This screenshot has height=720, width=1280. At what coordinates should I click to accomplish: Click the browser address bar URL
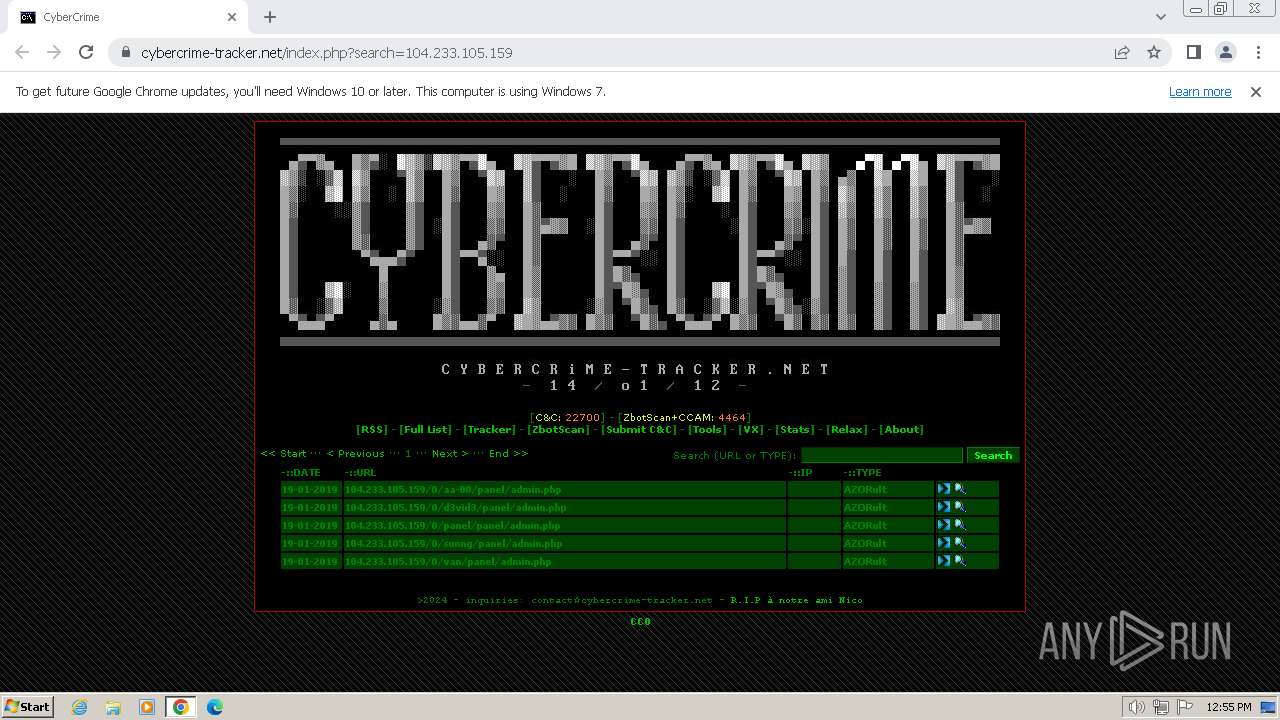coord(326,52)
